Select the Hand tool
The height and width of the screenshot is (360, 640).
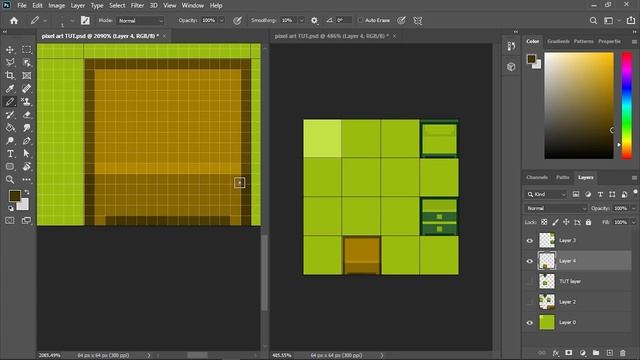pyautogui.click(x=27, y=167)
